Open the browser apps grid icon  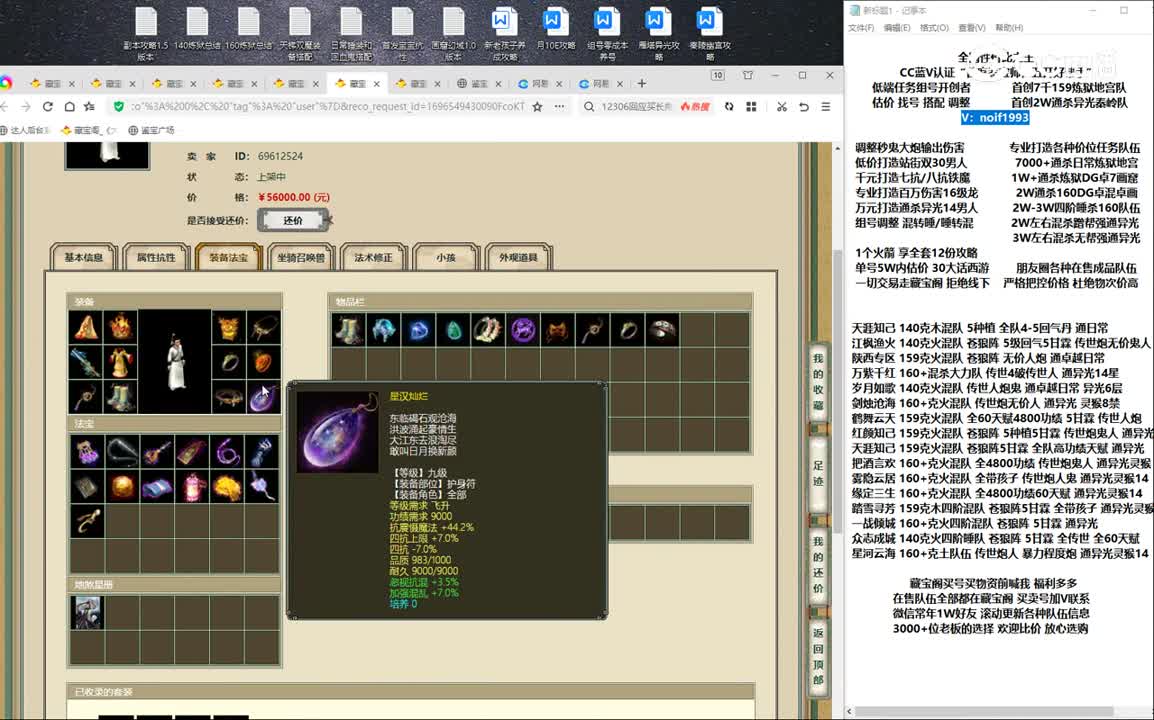(x=751, y=107)
